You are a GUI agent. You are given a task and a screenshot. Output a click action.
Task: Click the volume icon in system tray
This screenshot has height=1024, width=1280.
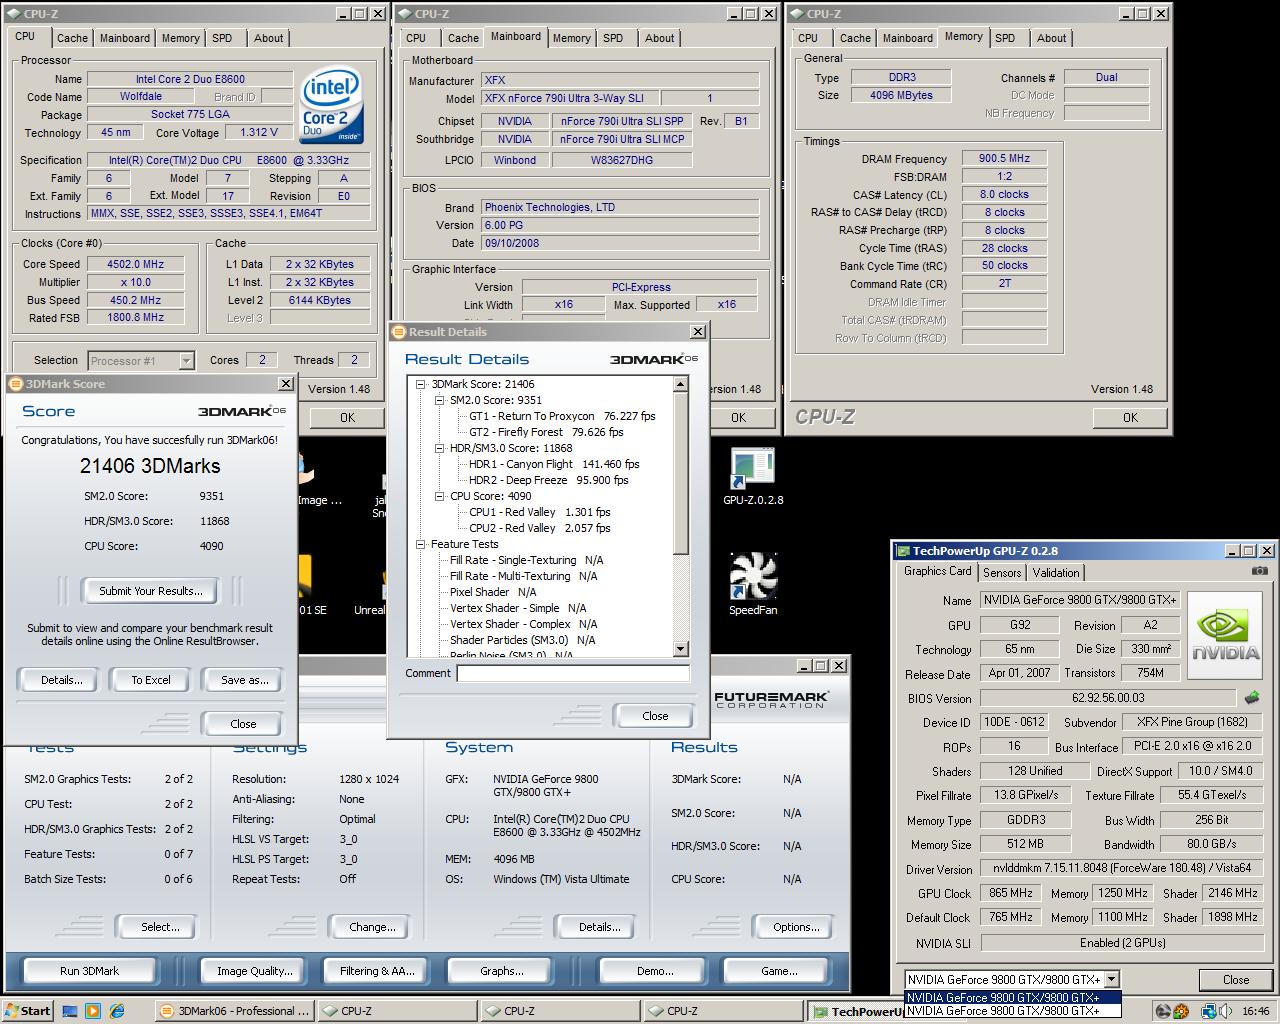[1224, 1011]
